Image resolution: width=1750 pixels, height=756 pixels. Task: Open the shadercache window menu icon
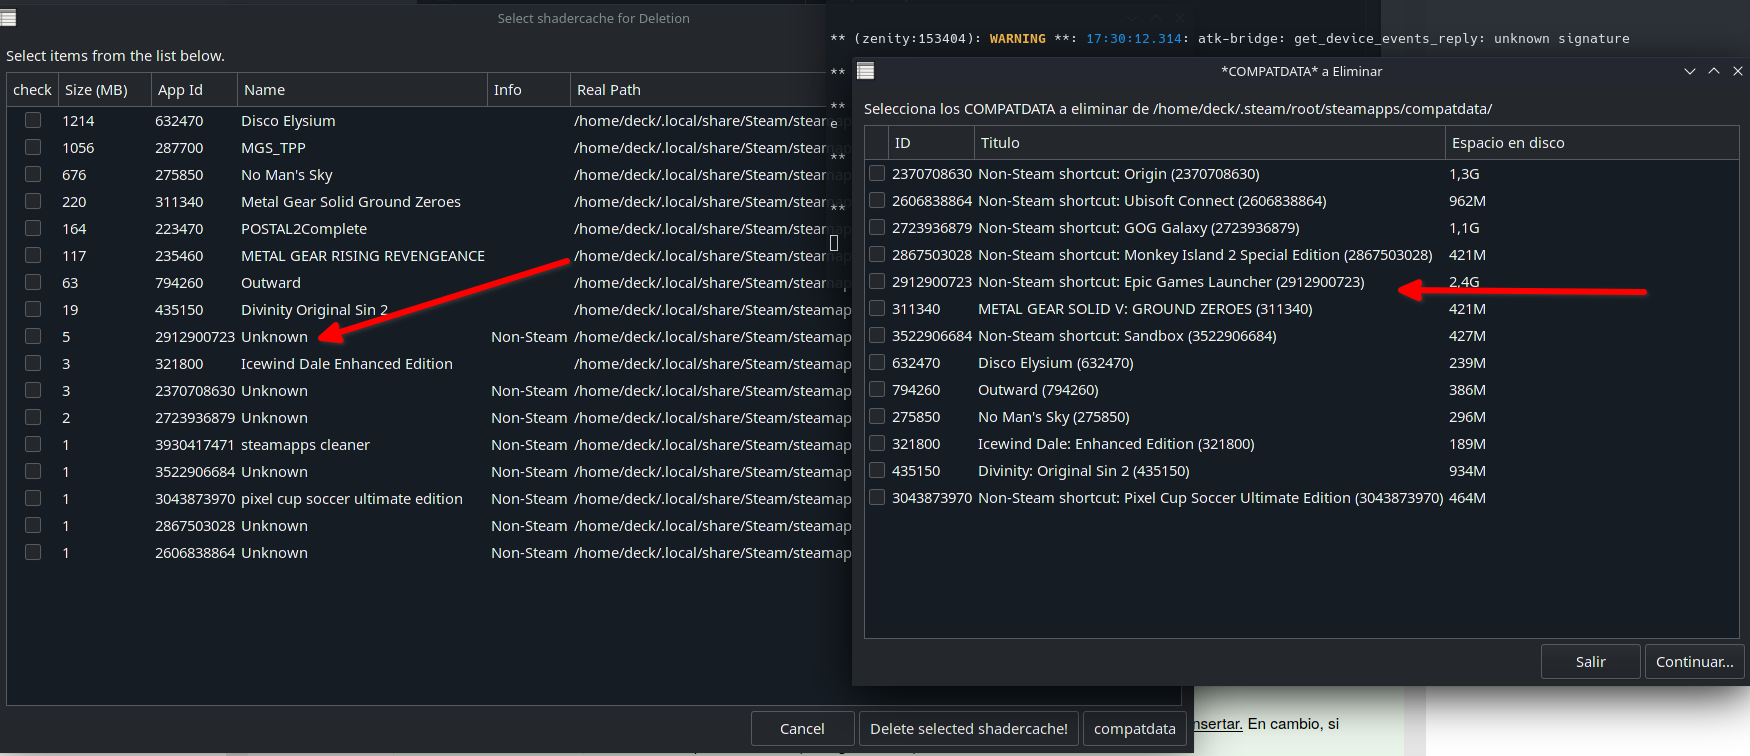click(8, 17)
